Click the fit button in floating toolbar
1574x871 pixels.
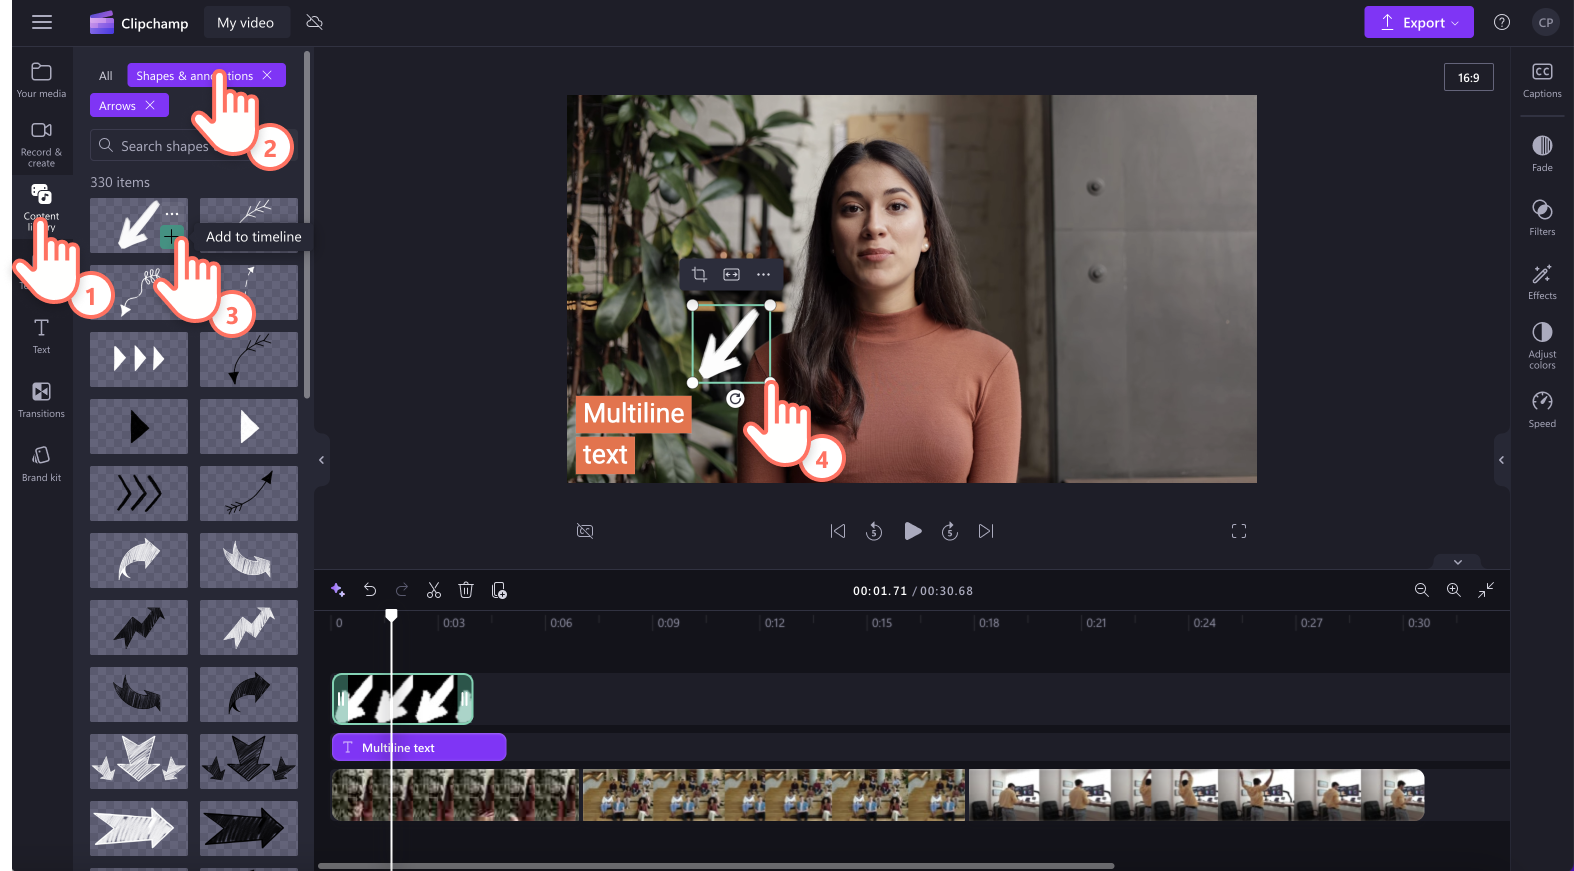[731, 274]
